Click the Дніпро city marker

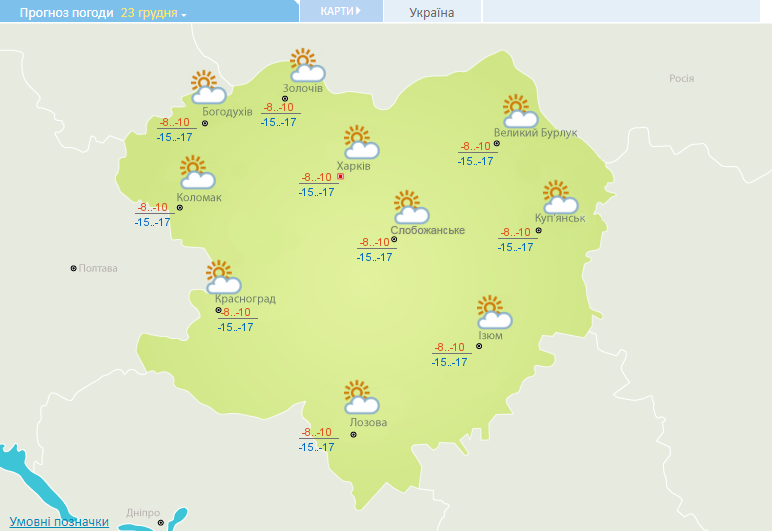[x=160, y=521]
